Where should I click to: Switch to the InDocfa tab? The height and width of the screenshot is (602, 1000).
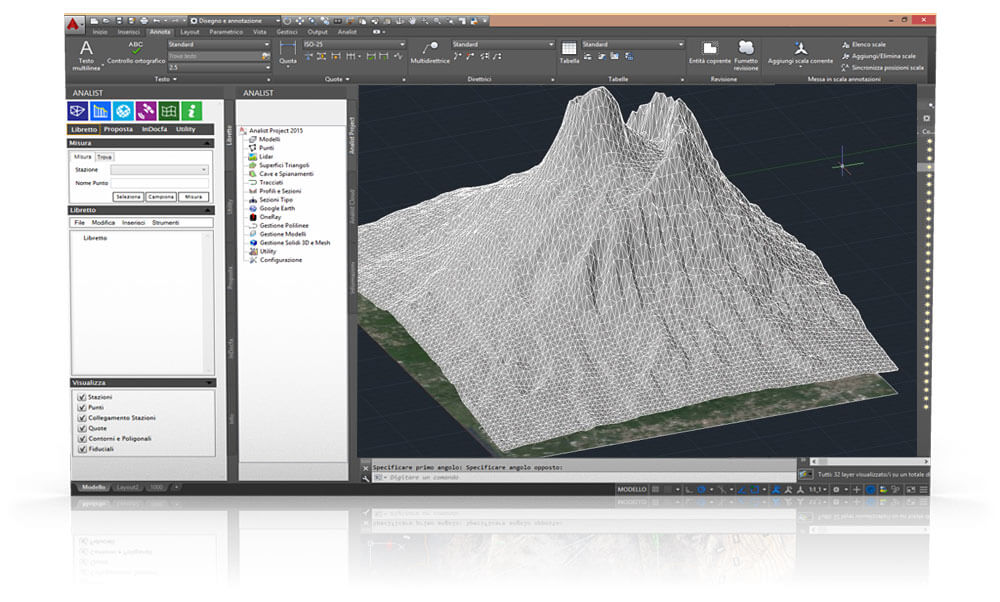click(154, 129)
